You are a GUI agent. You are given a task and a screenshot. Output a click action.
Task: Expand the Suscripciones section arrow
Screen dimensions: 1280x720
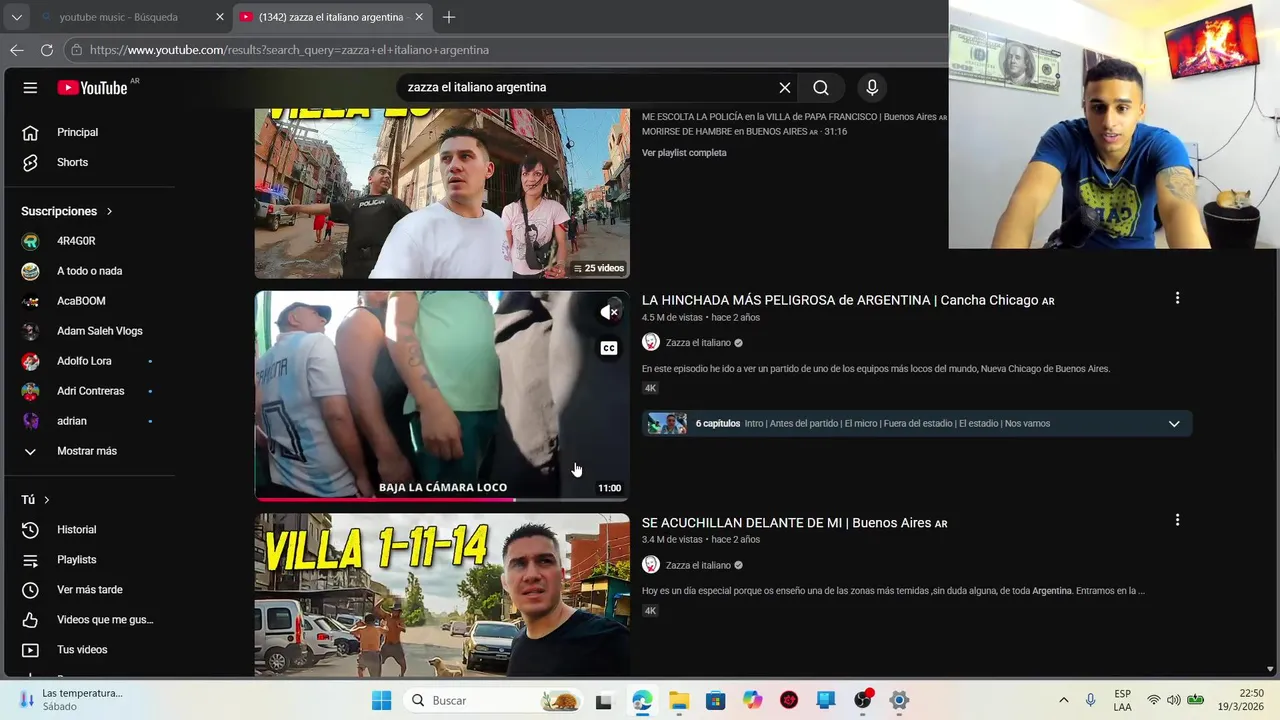tap(109, 212)
